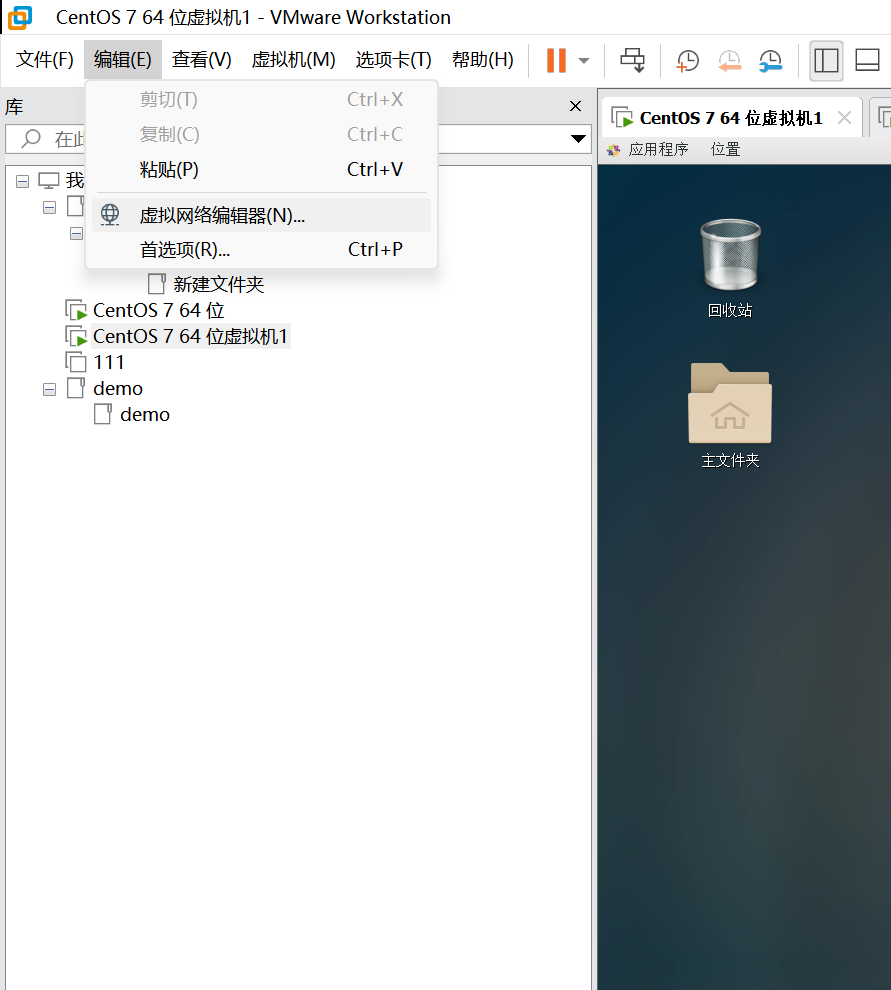The width and height of the screenshot is (891, 990).
Task: Toggle library sidebar view icon
Action: point(826,61)
